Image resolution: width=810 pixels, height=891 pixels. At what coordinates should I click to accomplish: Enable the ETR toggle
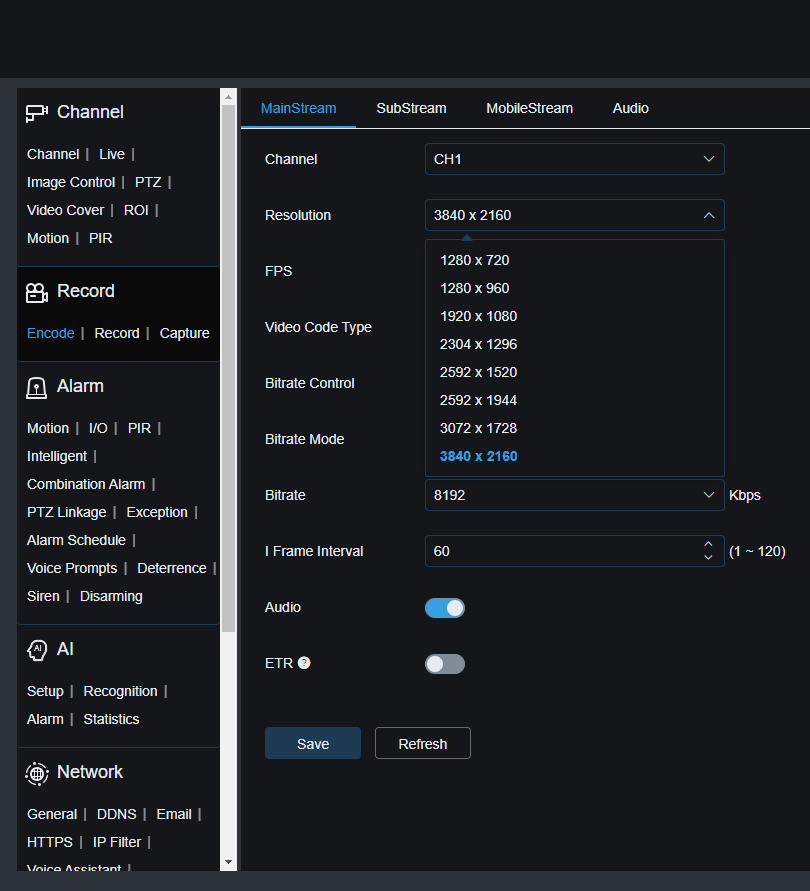point(444,663)
